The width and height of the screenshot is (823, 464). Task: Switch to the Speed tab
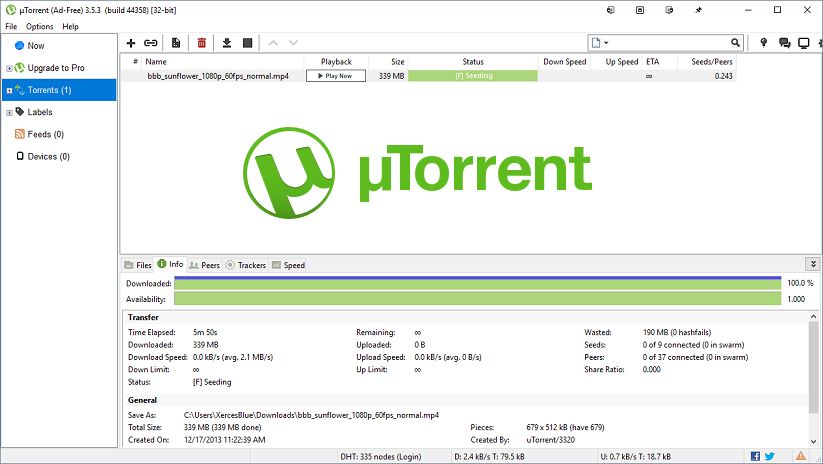pyautogui.click(x=288, y=265)
